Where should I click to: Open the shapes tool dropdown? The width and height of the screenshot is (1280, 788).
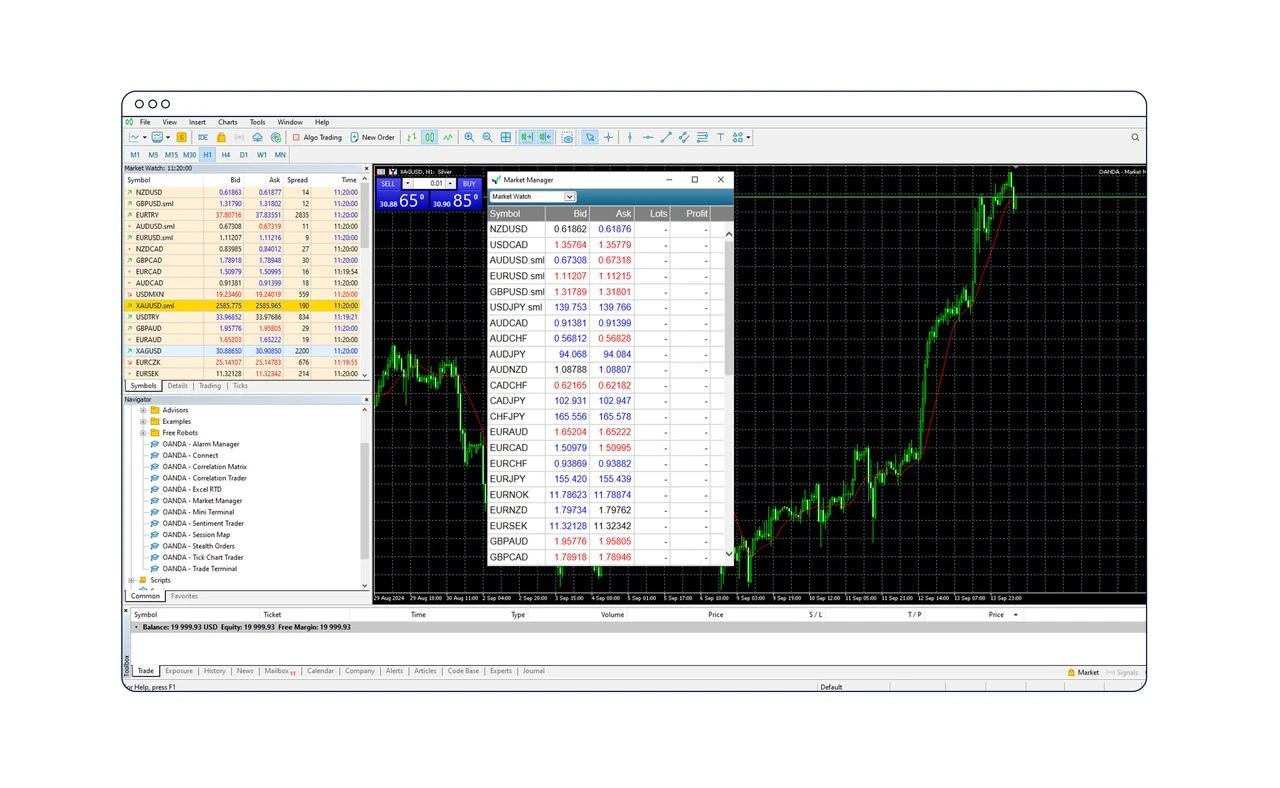[x=747, y=137]
